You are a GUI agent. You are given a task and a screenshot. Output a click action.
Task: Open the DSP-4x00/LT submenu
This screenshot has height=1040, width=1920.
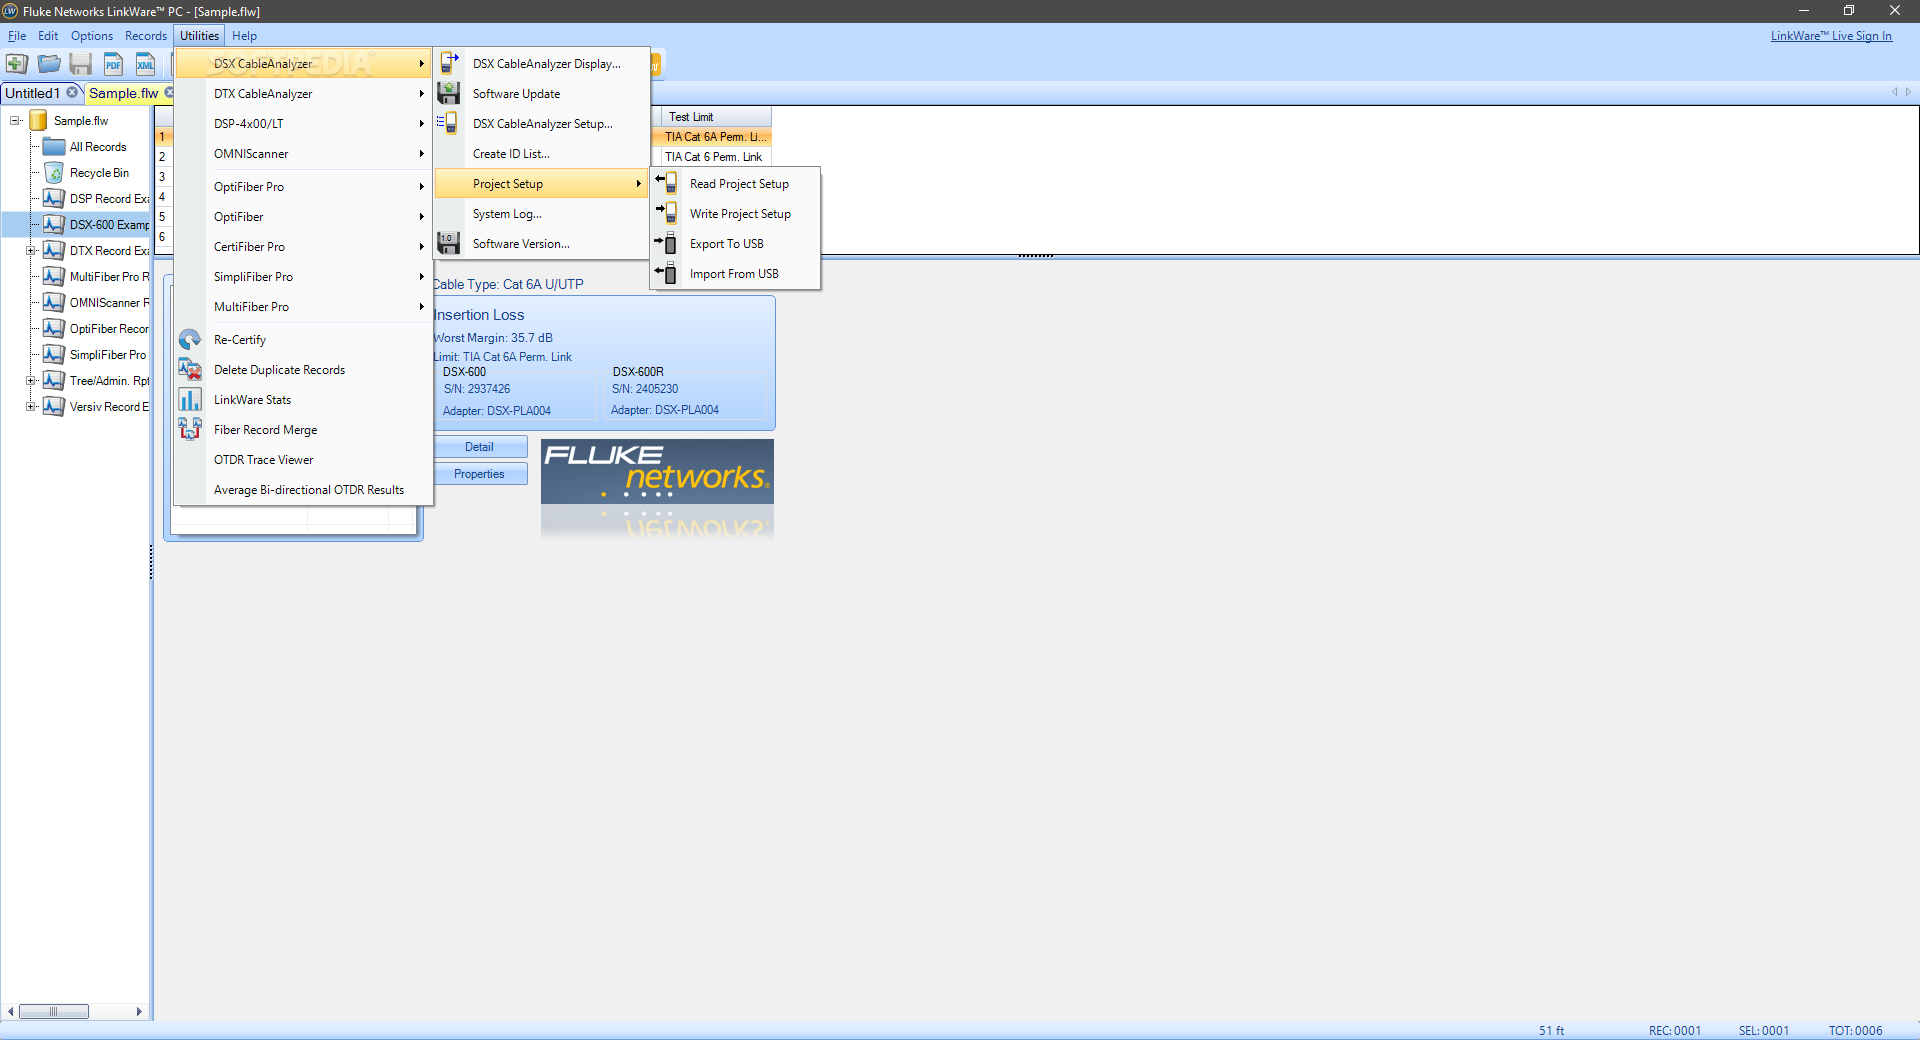(x=303, y=123)
